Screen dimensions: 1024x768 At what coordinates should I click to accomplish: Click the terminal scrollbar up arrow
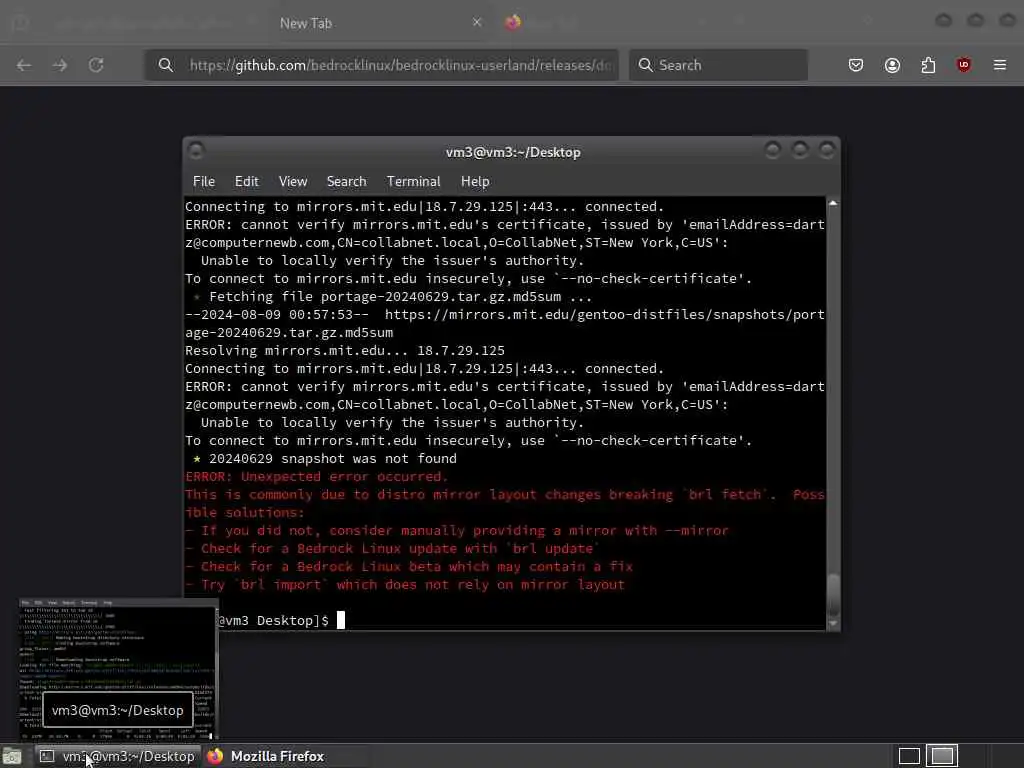[x=833, y=203]
